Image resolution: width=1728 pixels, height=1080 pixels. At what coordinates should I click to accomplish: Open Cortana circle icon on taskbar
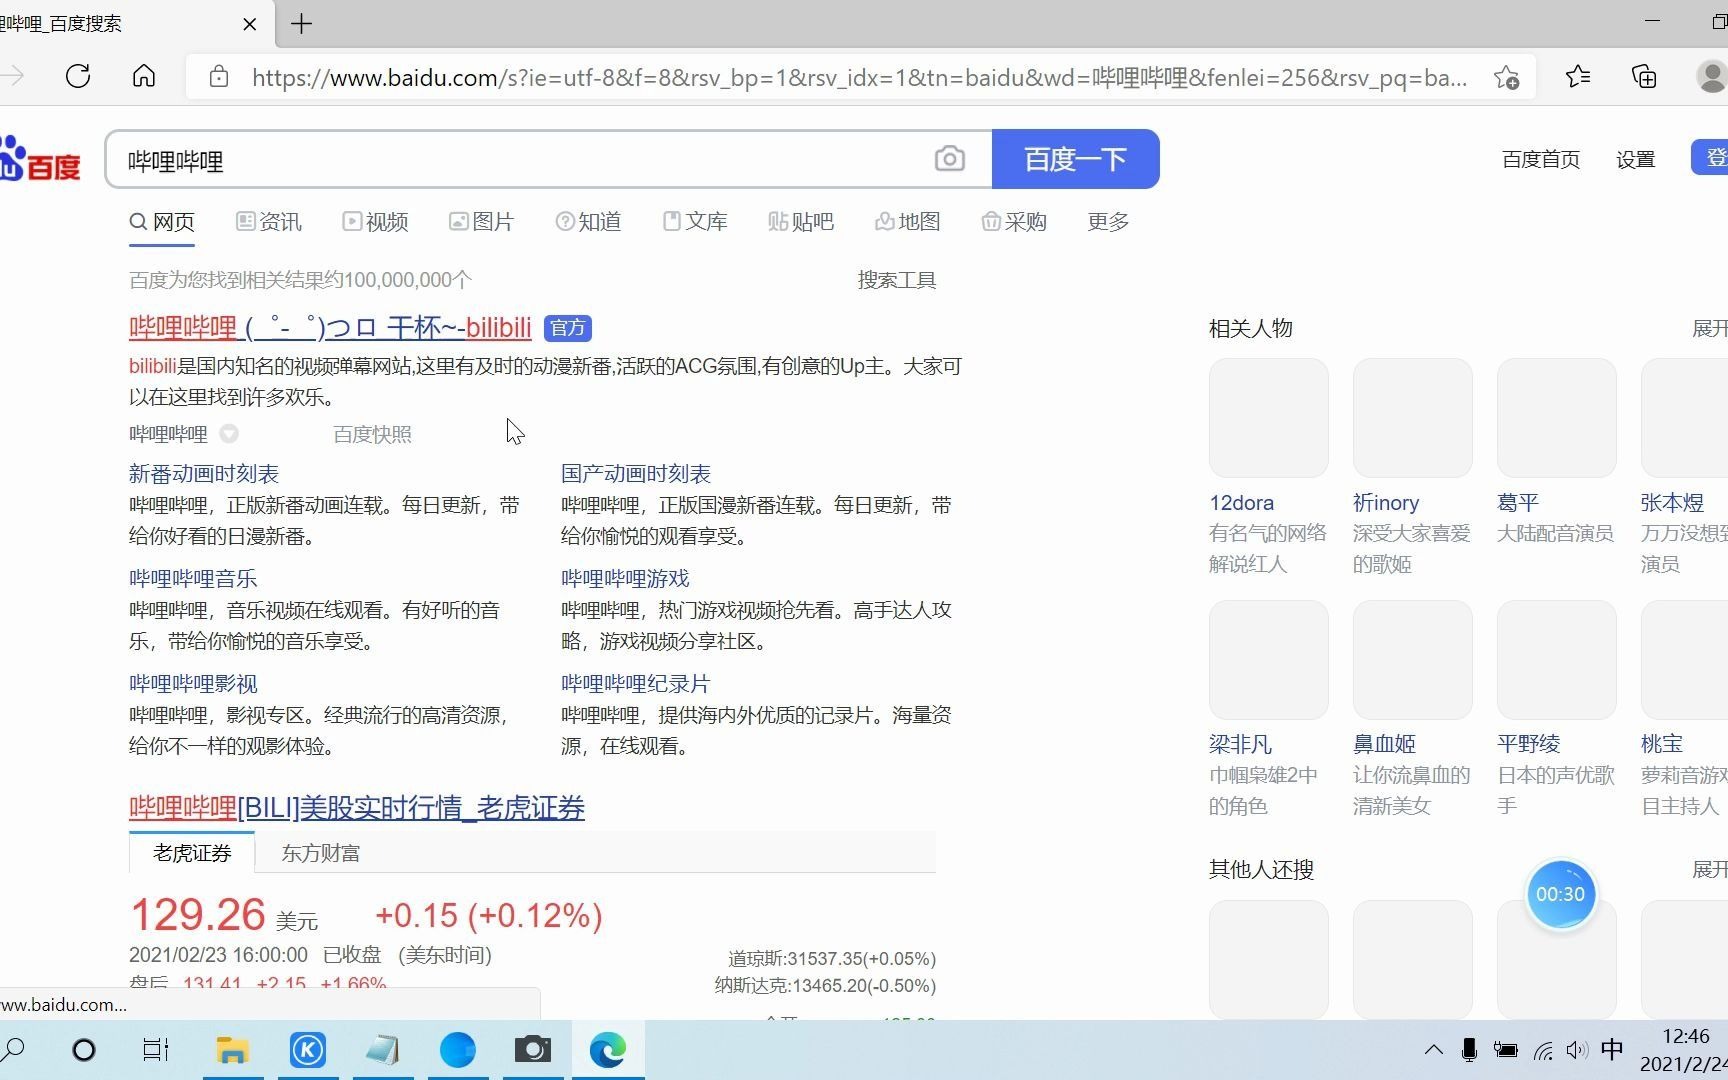[x=84, y=1050]
